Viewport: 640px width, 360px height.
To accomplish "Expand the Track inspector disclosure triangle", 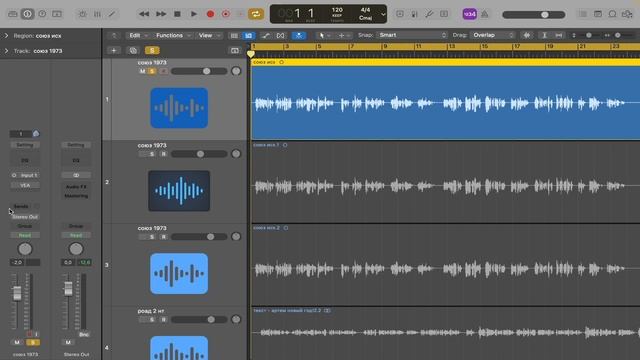I will 6,51.
